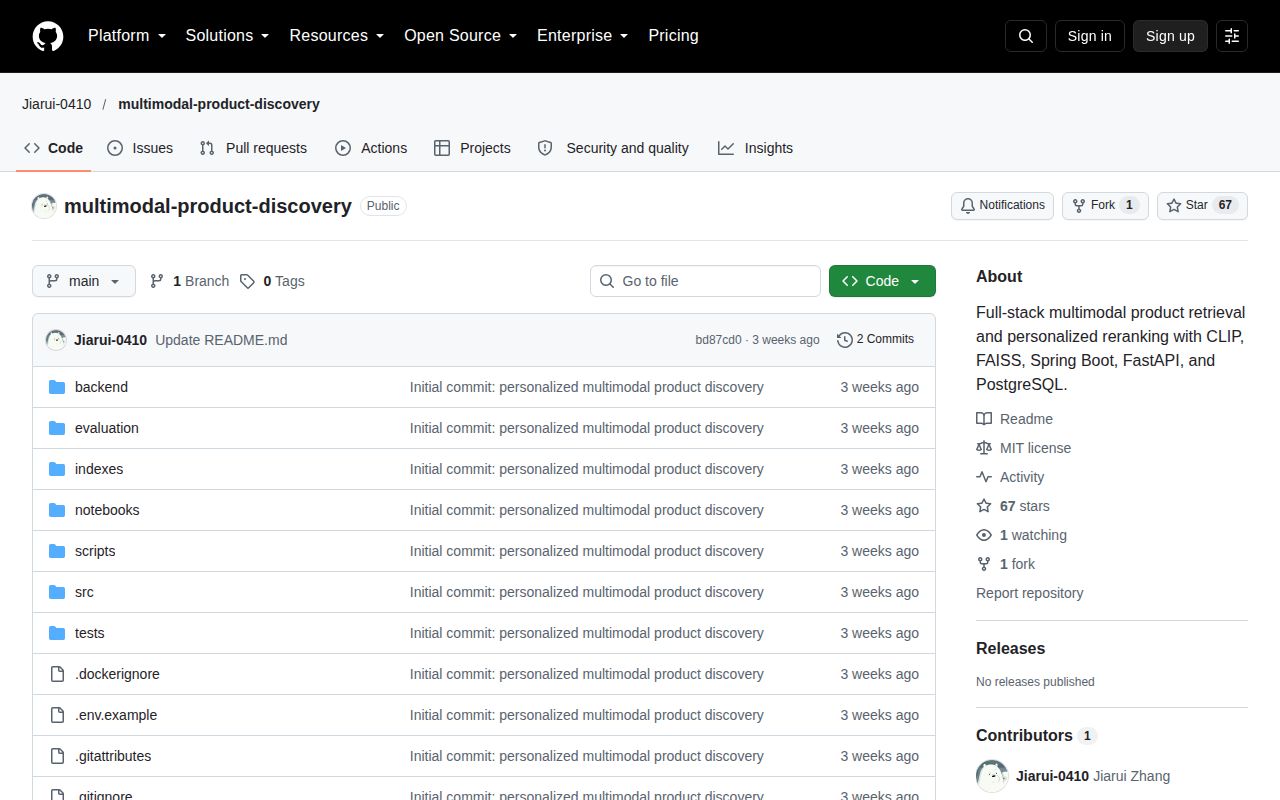Open the main branch selector

pyautogui.click(x=84, y=281)
